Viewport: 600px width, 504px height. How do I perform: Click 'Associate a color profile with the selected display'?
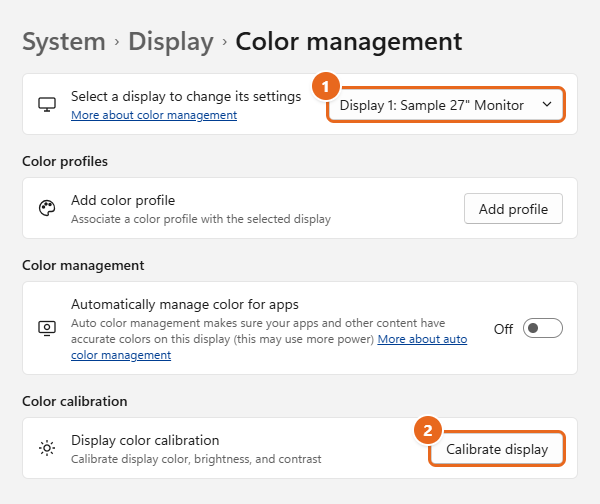tap(201, 219)
